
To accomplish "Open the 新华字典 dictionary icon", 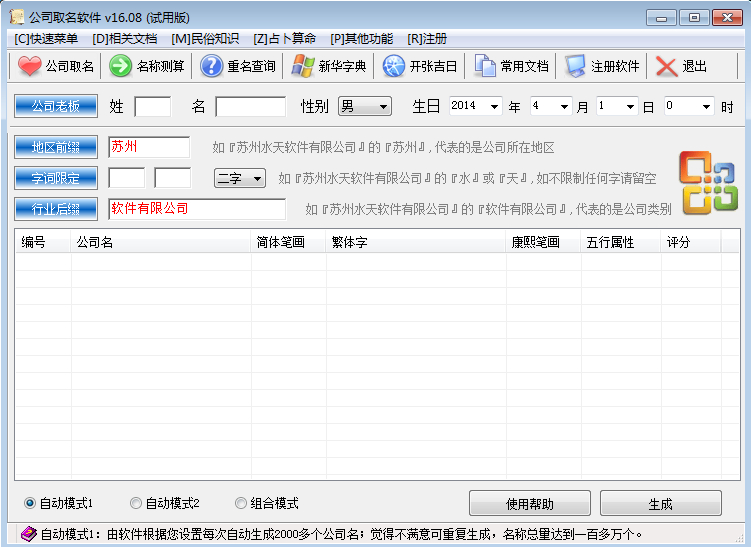I will (302, 66).
